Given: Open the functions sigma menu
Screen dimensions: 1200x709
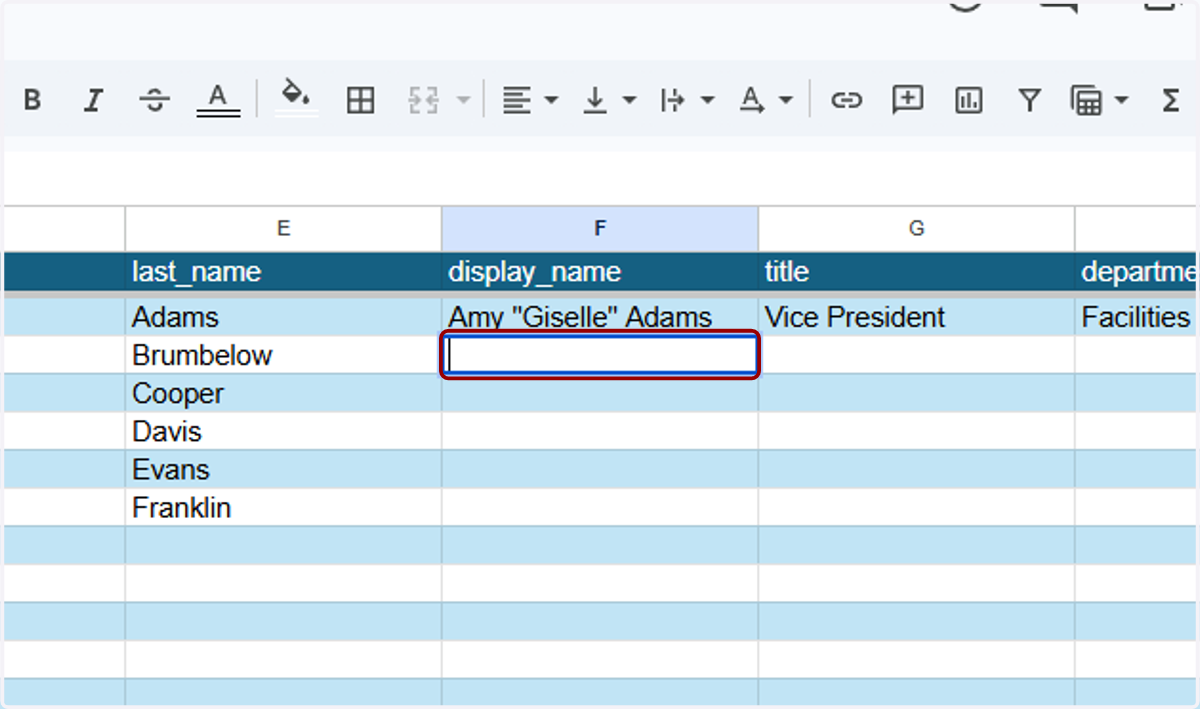Looking at the screenshot, I should click(1171, 100).
